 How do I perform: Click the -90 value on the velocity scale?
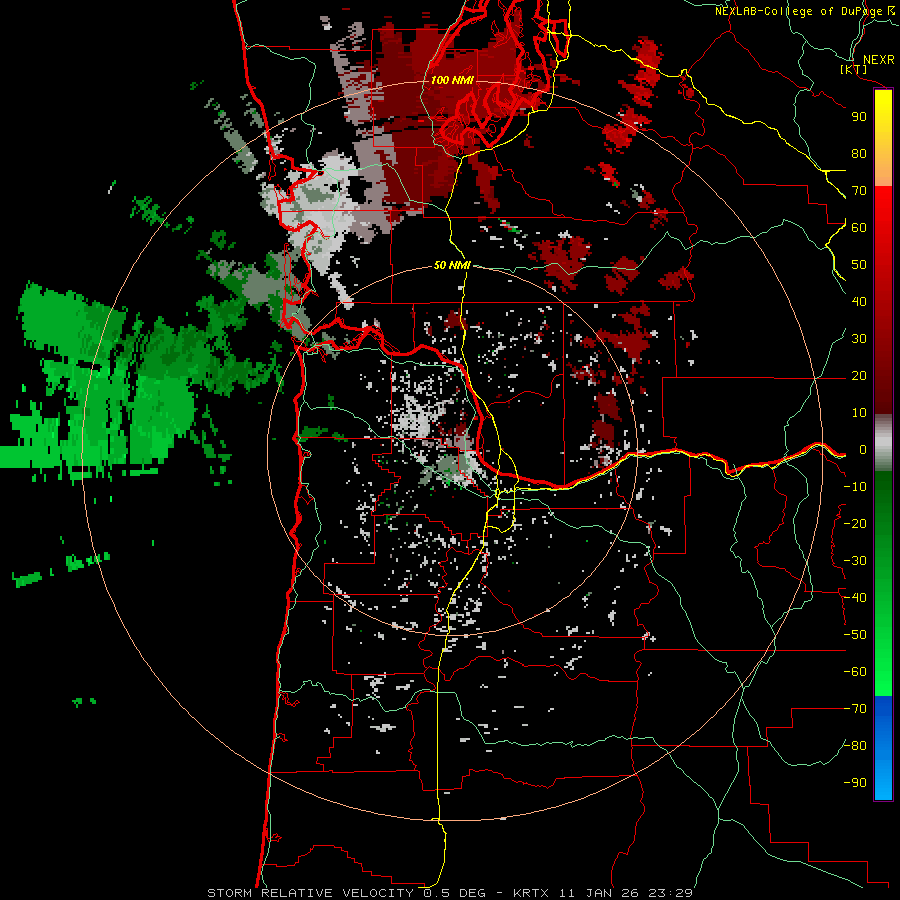(x=855, y=783)
